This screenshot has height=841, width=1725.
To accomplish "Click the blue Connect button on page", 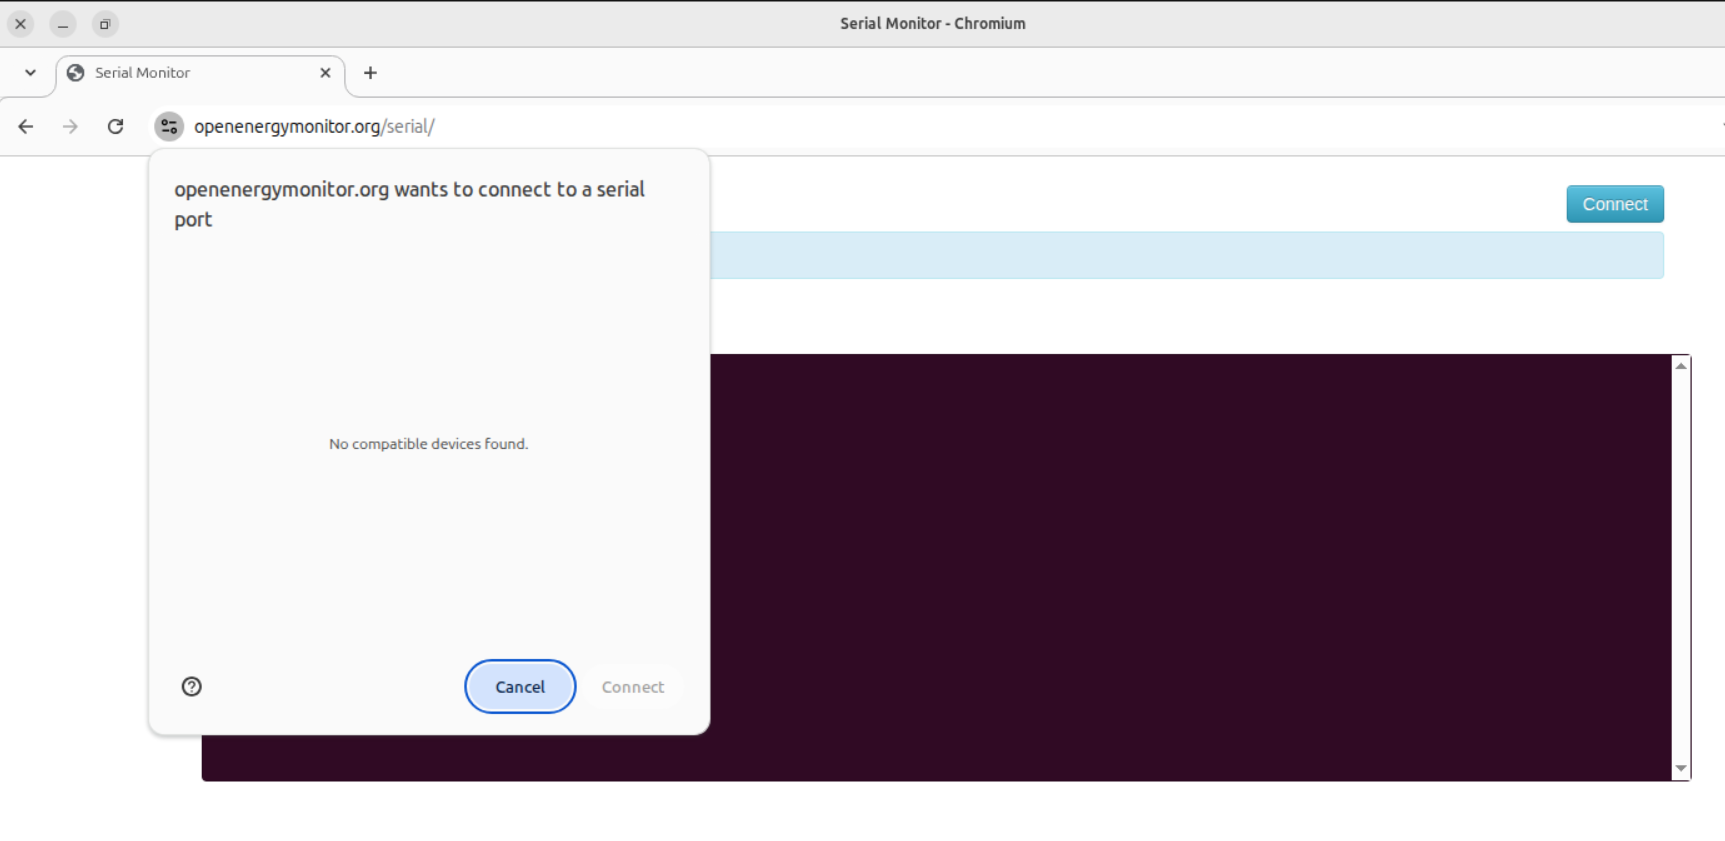I will click(1615, 204).
